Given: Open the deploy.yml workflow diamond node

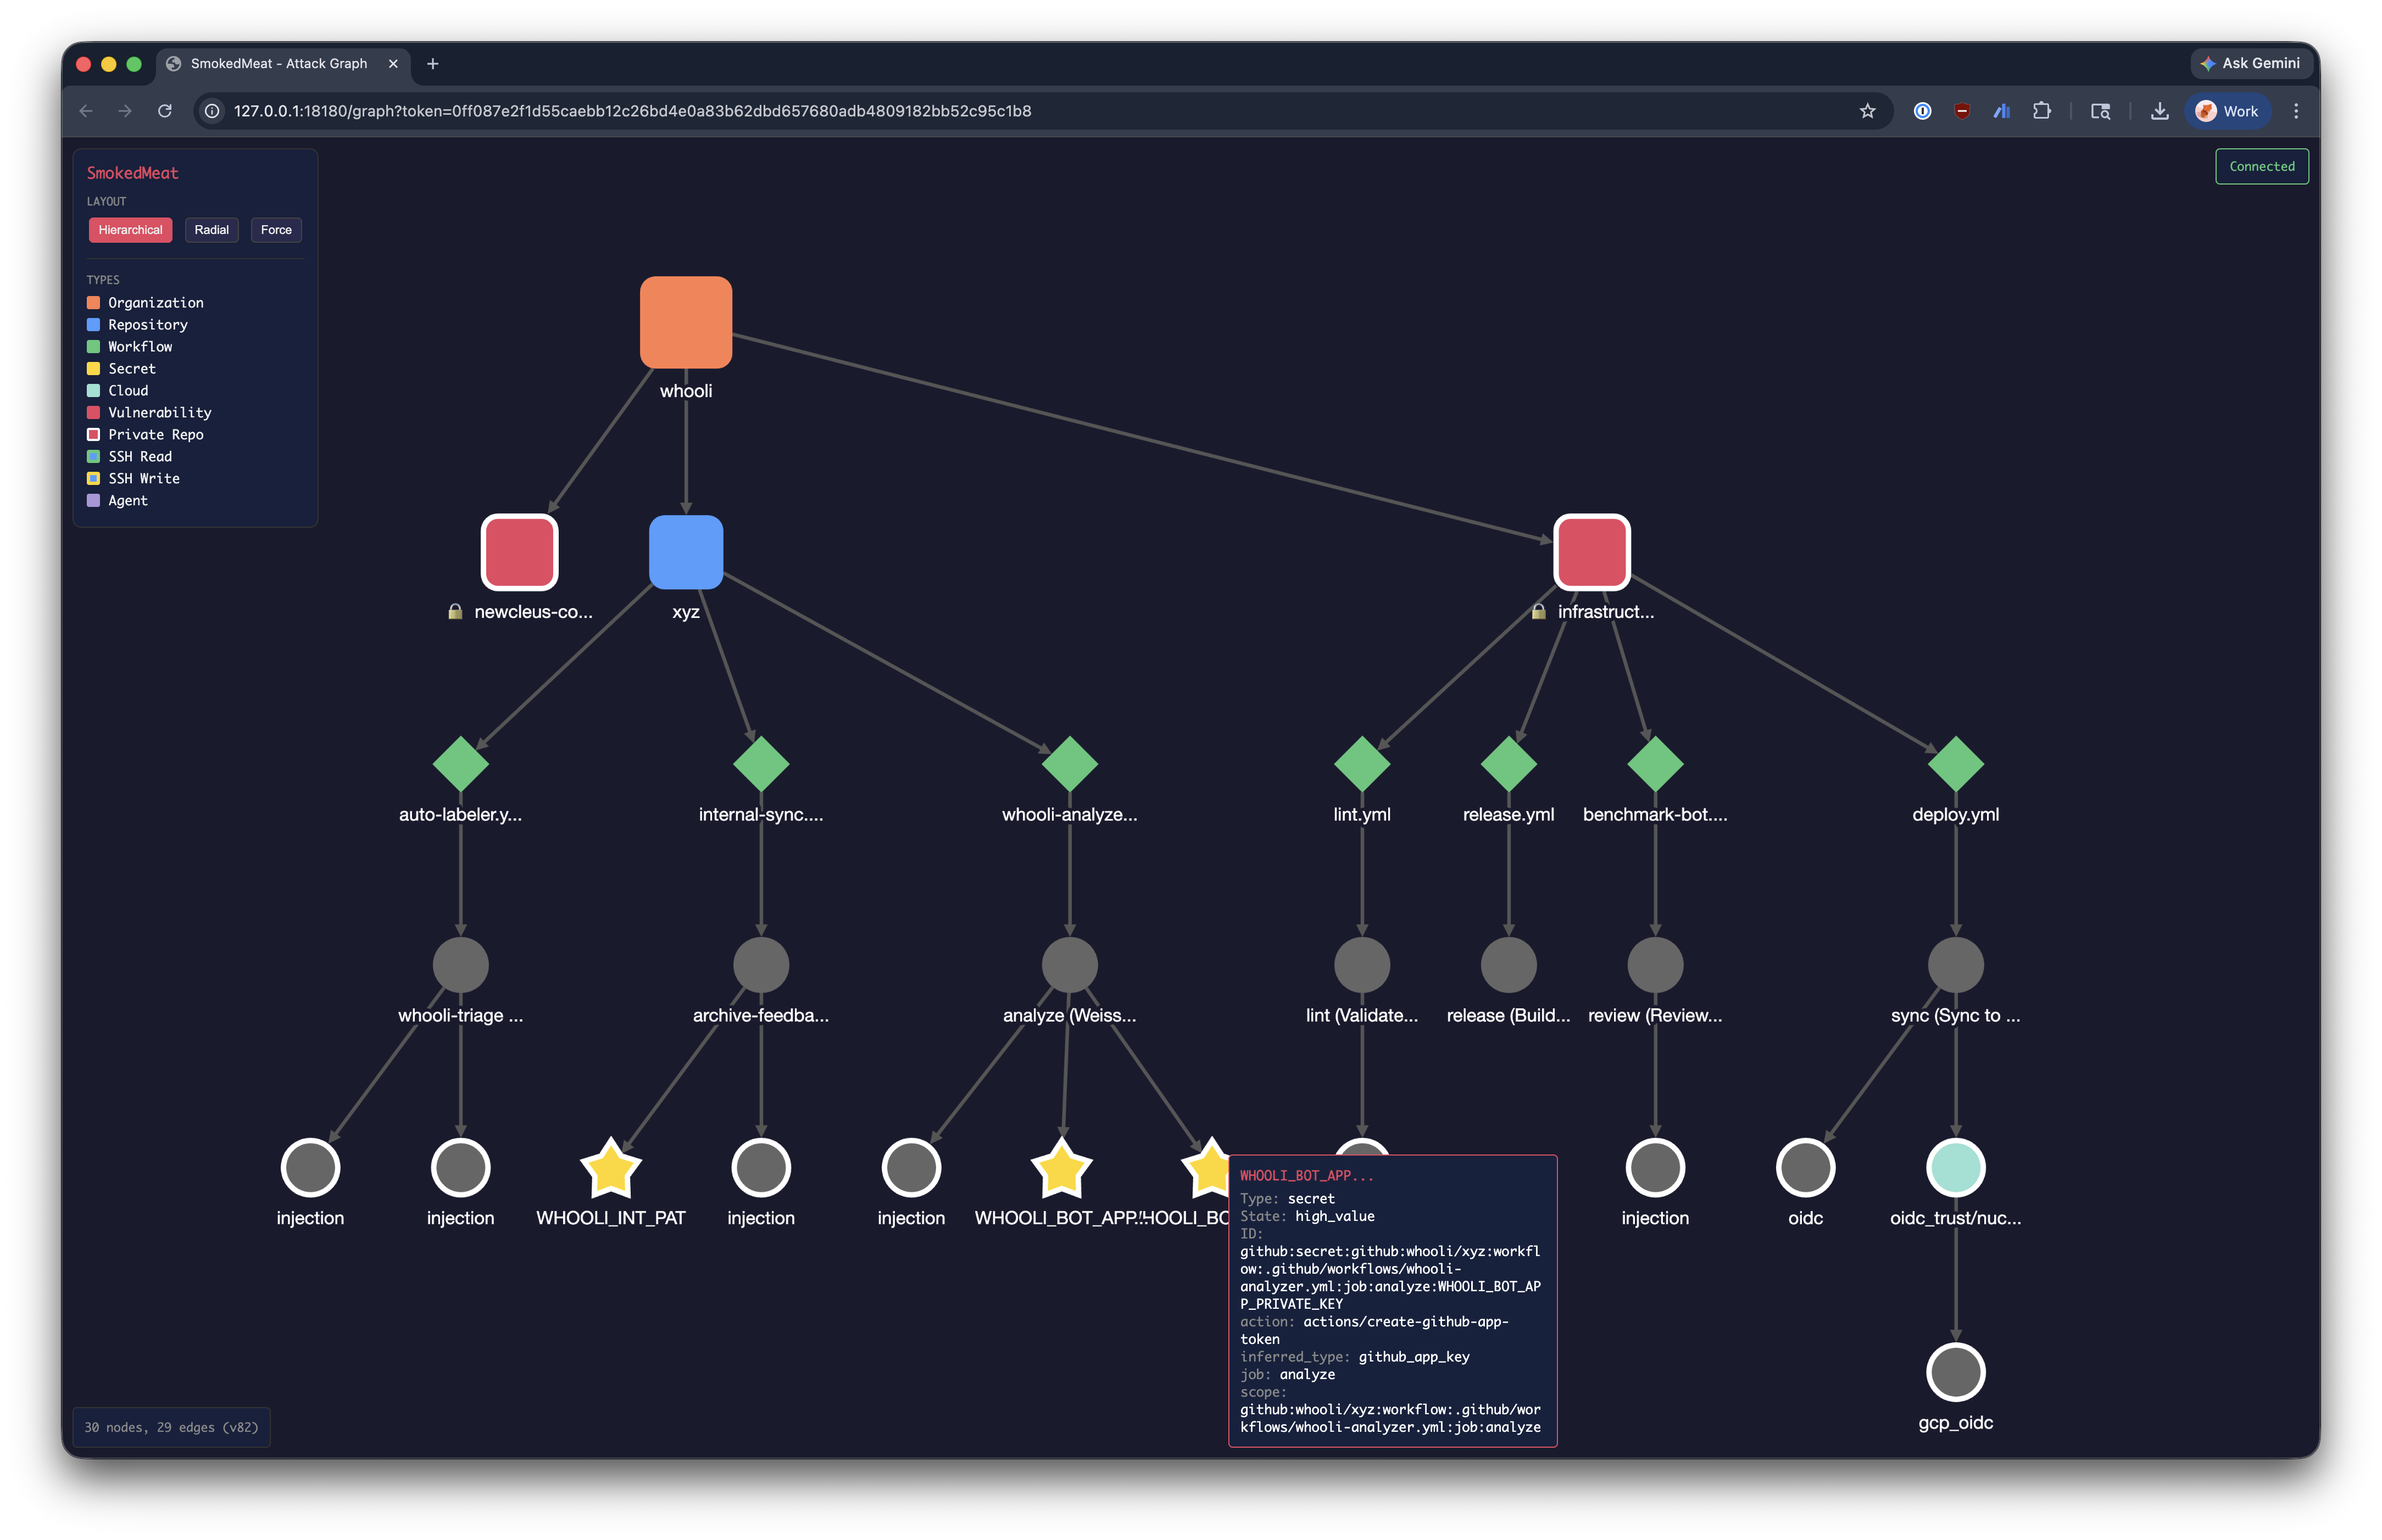Looking at the screenshot, I should click(1957, 763).
